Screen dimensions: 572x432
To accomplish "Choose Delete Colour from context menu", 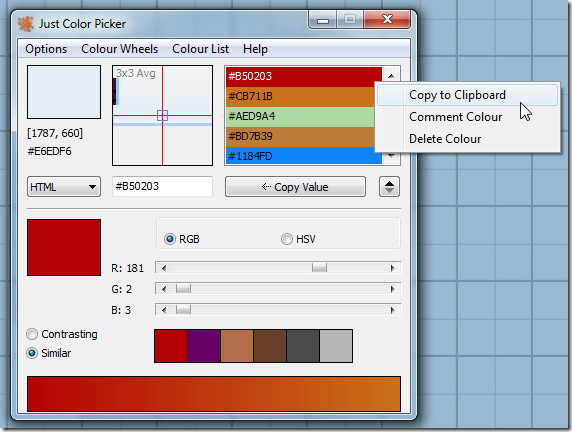I will click(x=467, y=139).
